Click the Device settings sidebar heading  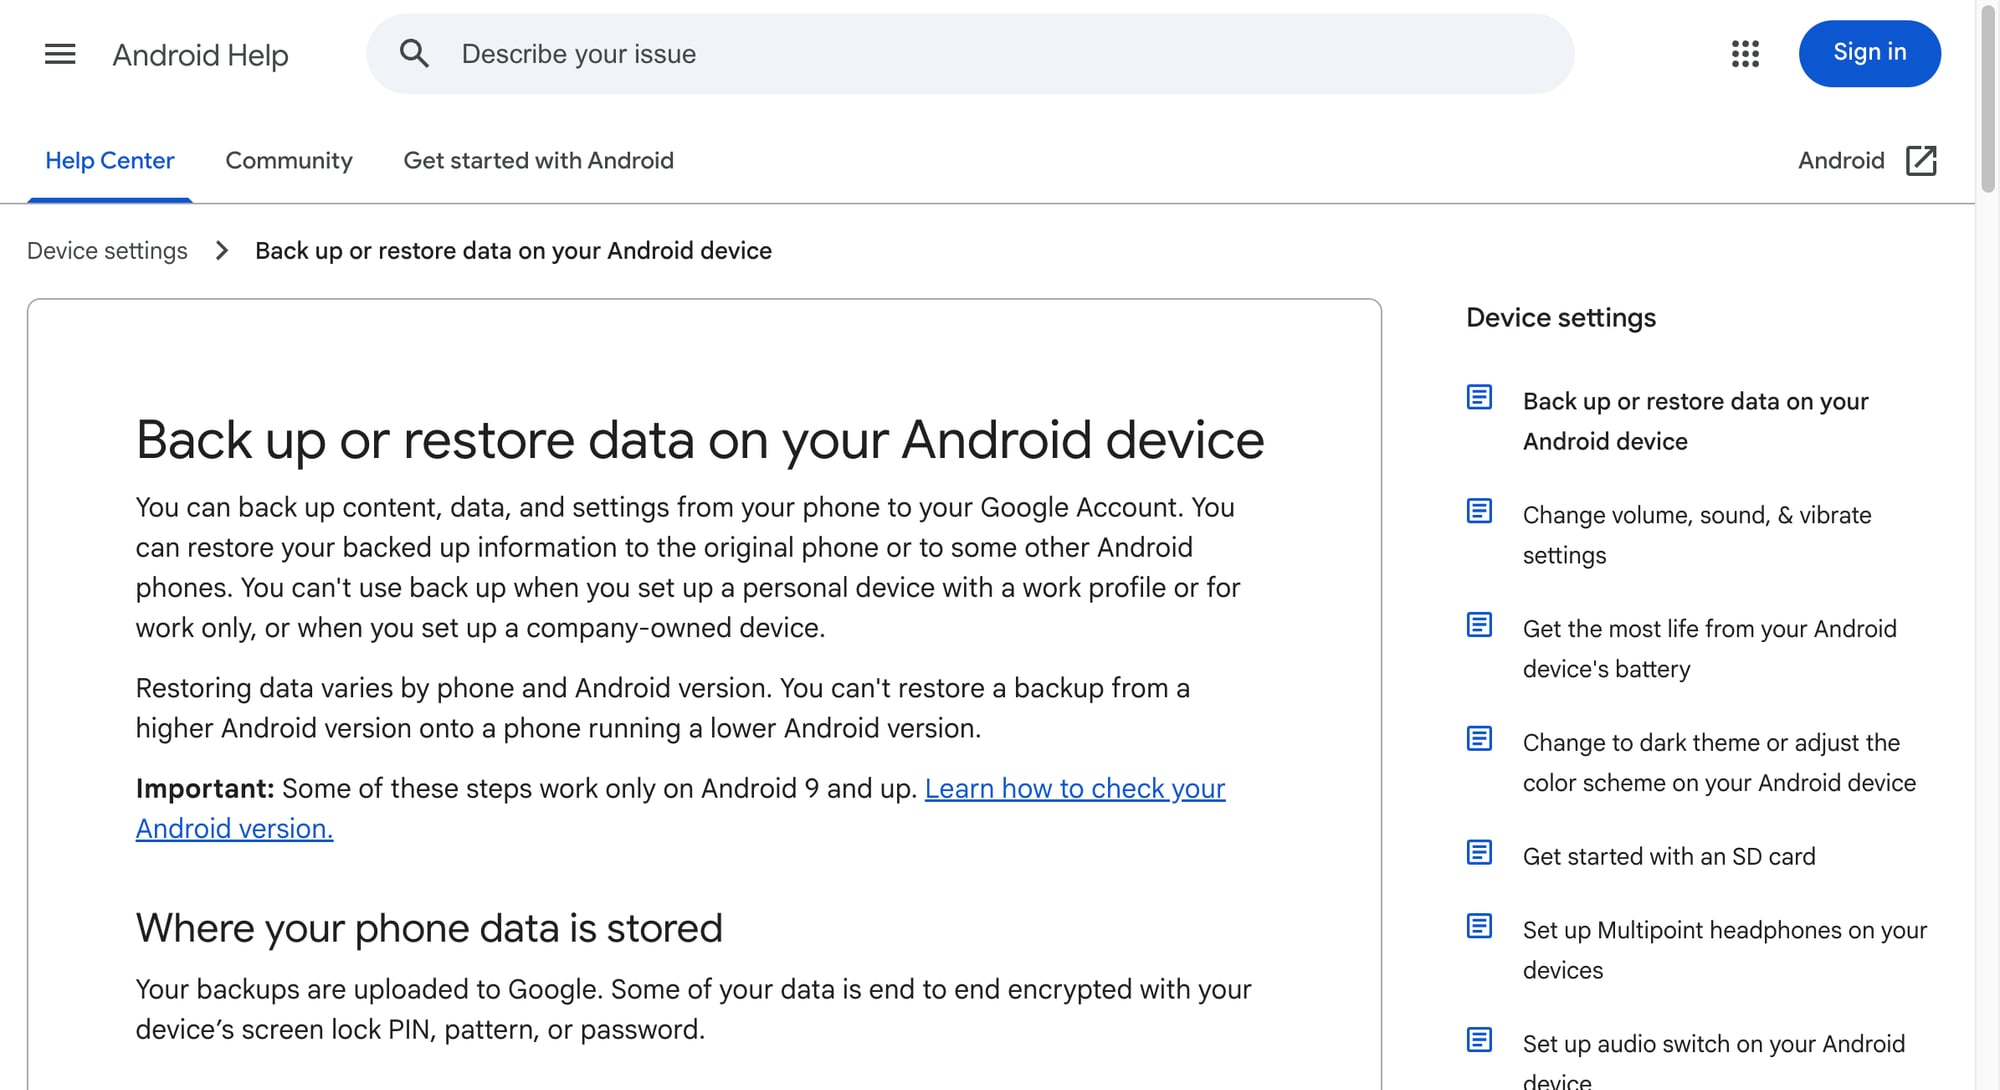point(1561,318)
